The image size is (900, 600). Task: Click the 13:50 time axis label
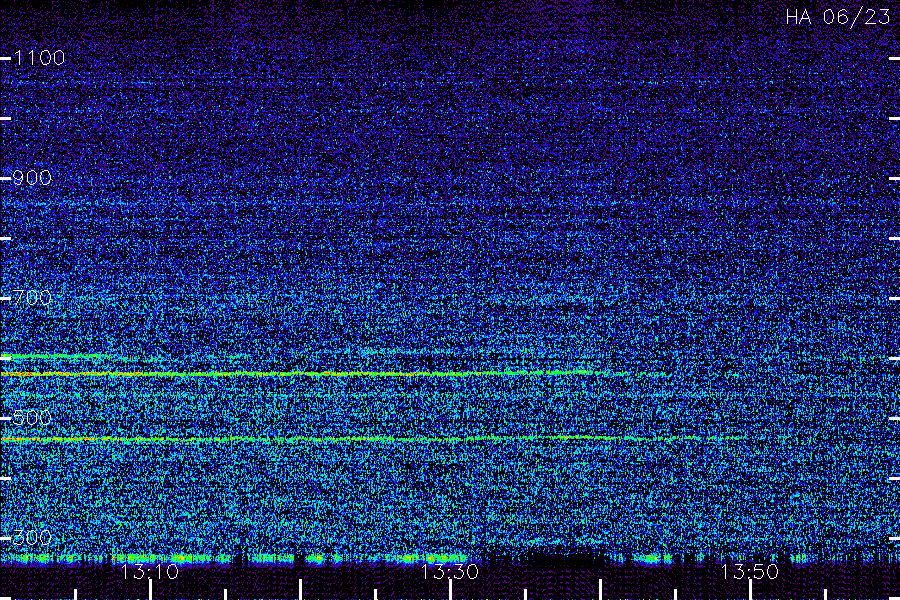pos(750,572)
